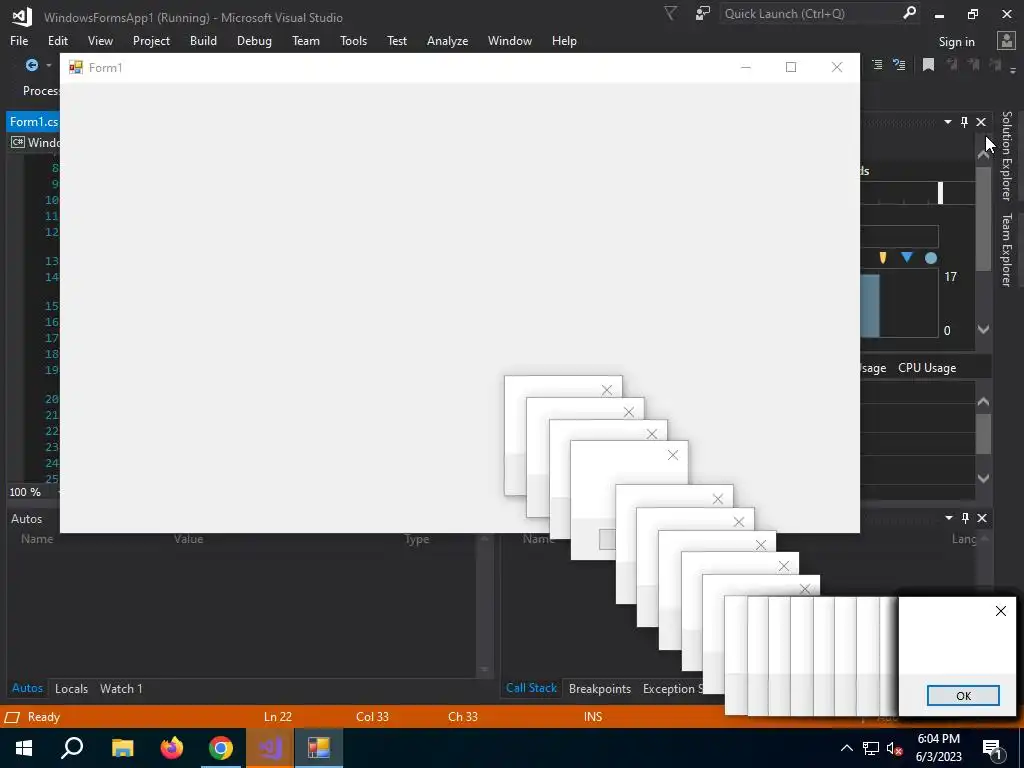1024x768 pixels.
Task: Open the Test menu
Action: tap(396, 40)
